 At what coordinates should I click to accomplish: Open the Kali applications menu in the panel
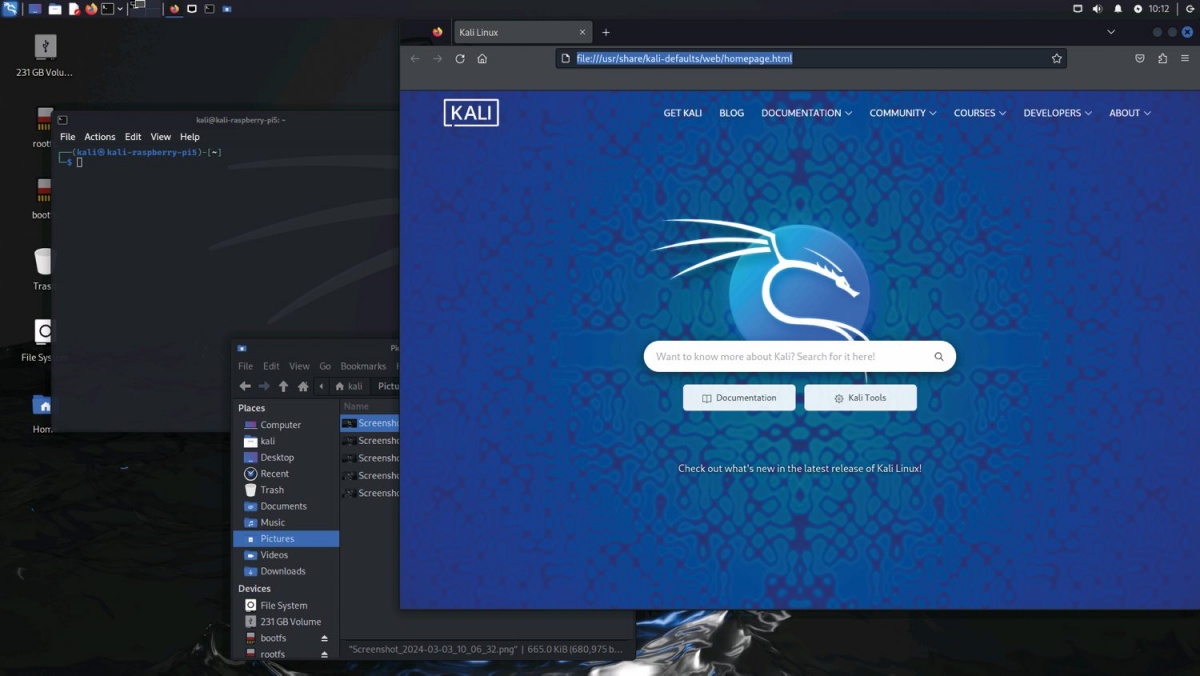tap(10, 8)
